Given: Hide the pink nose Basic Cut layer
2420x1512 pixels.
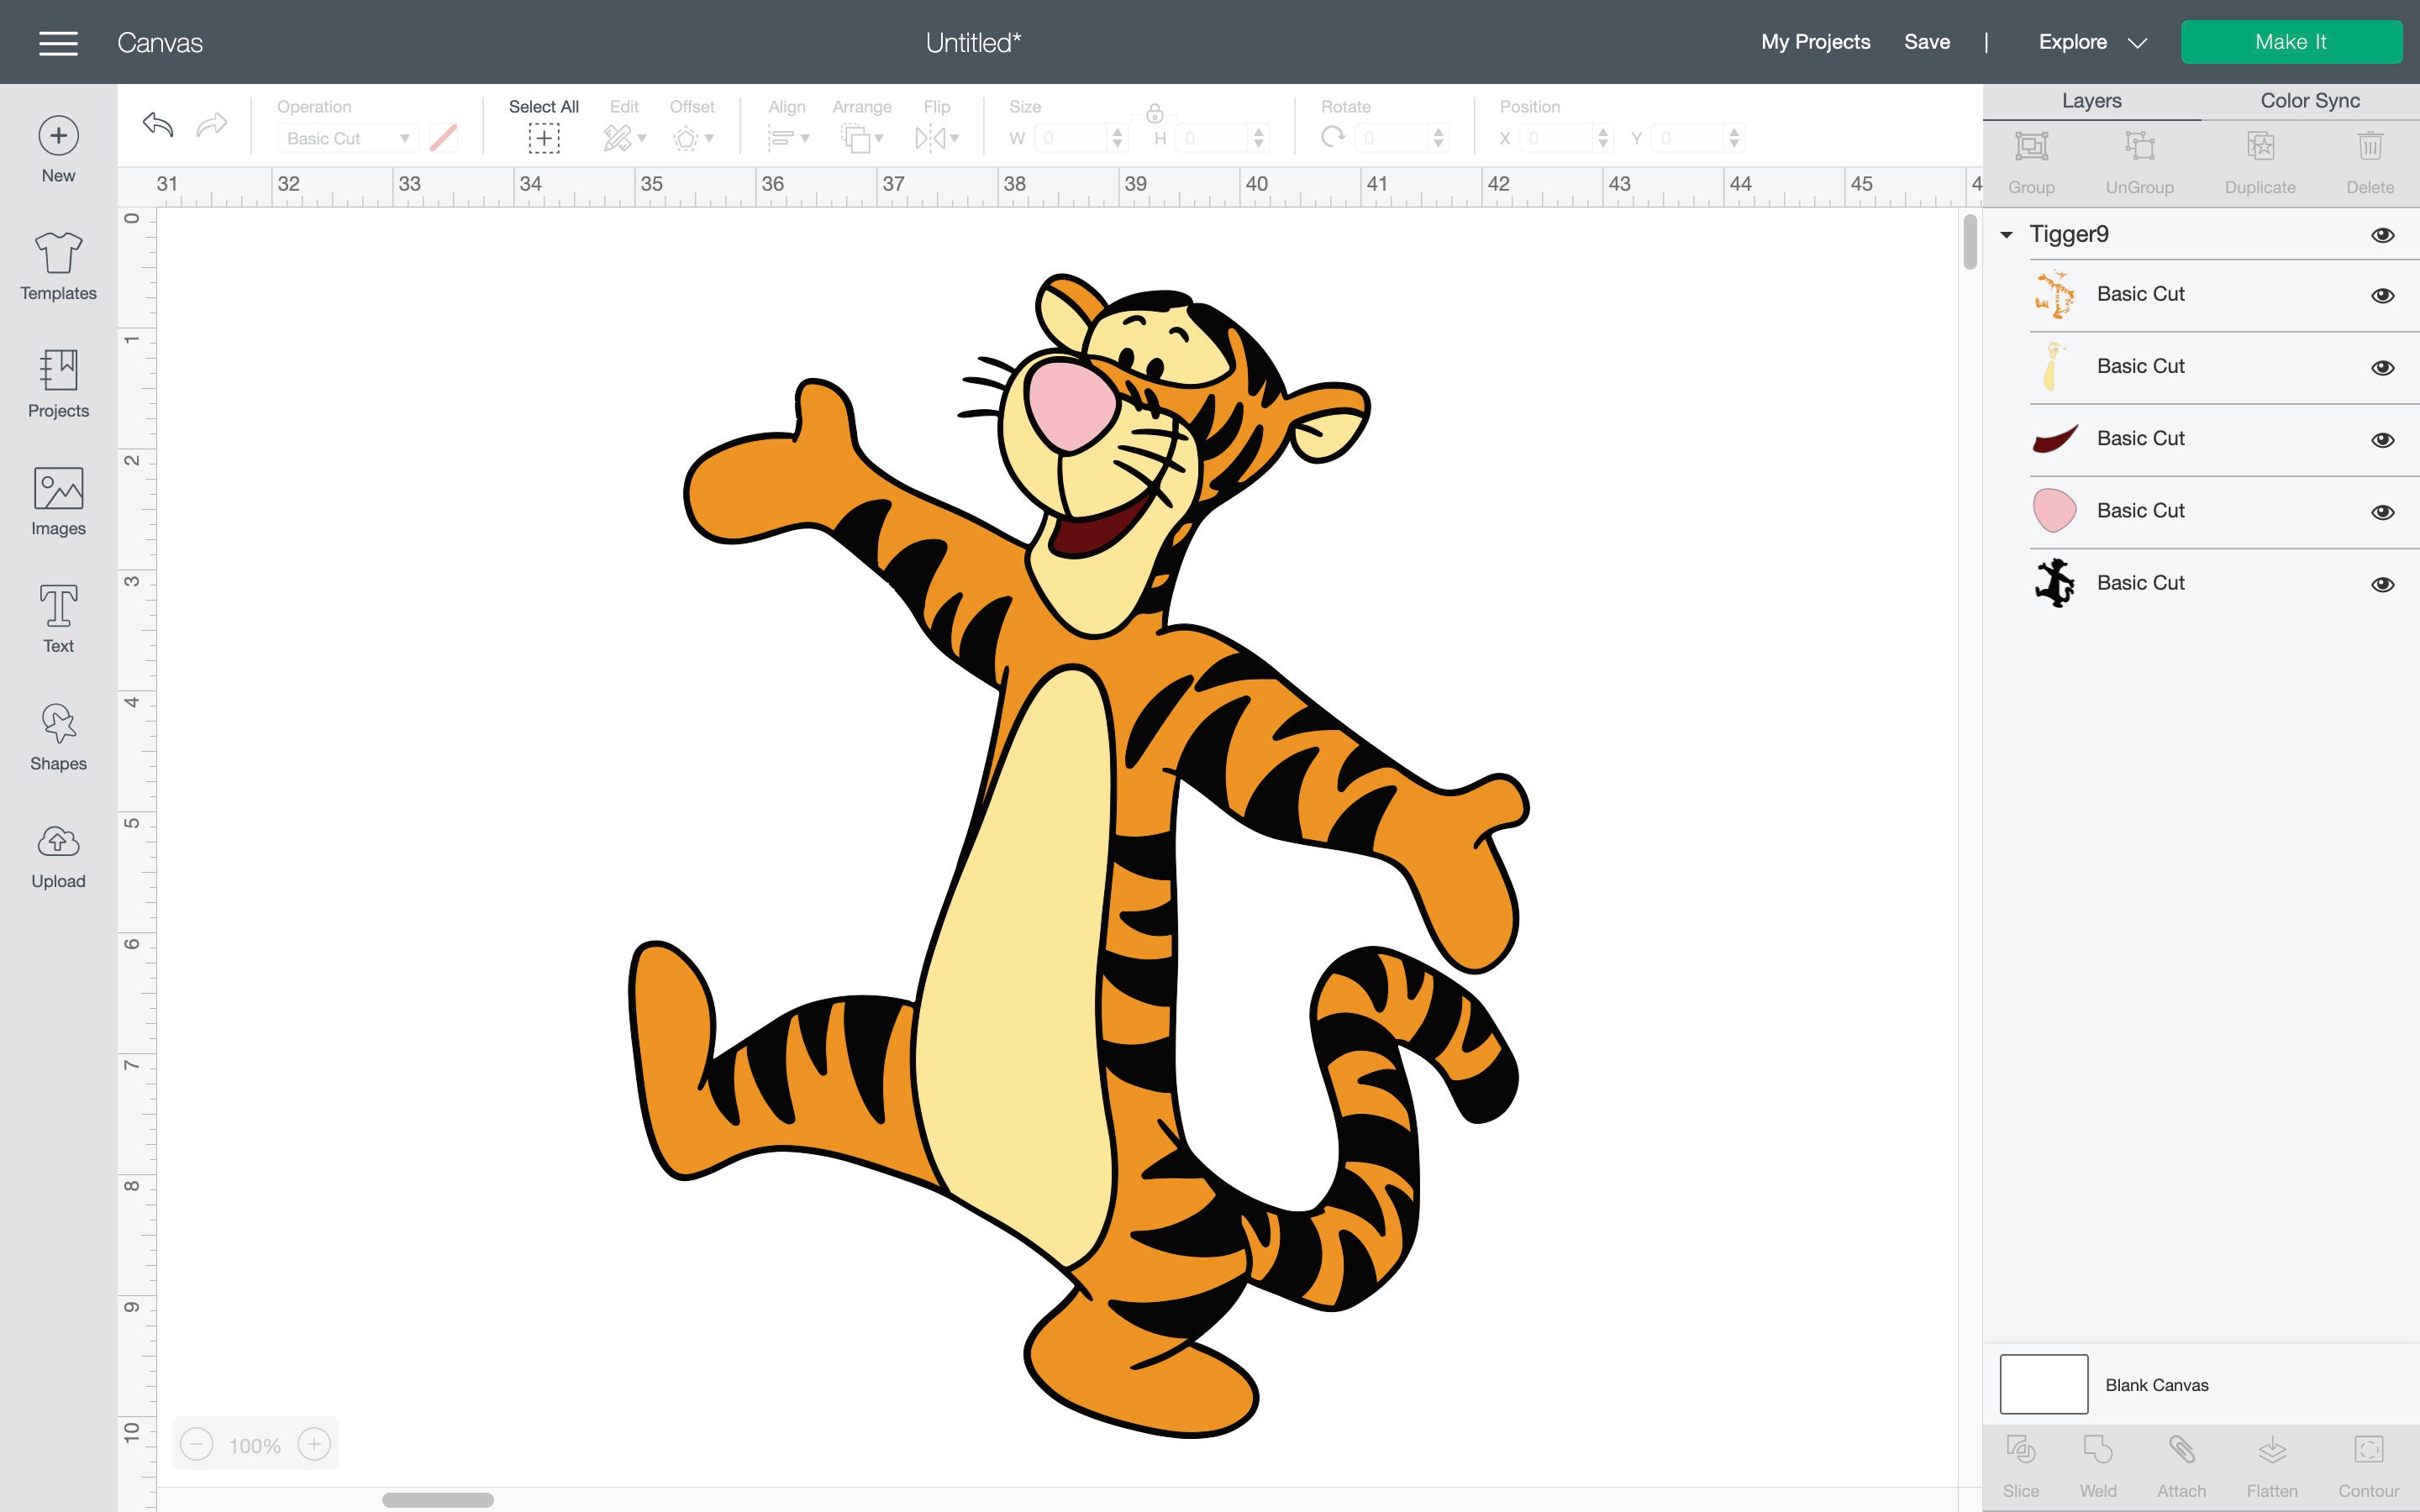Looking at the screenshot, I should point(2382,512).
